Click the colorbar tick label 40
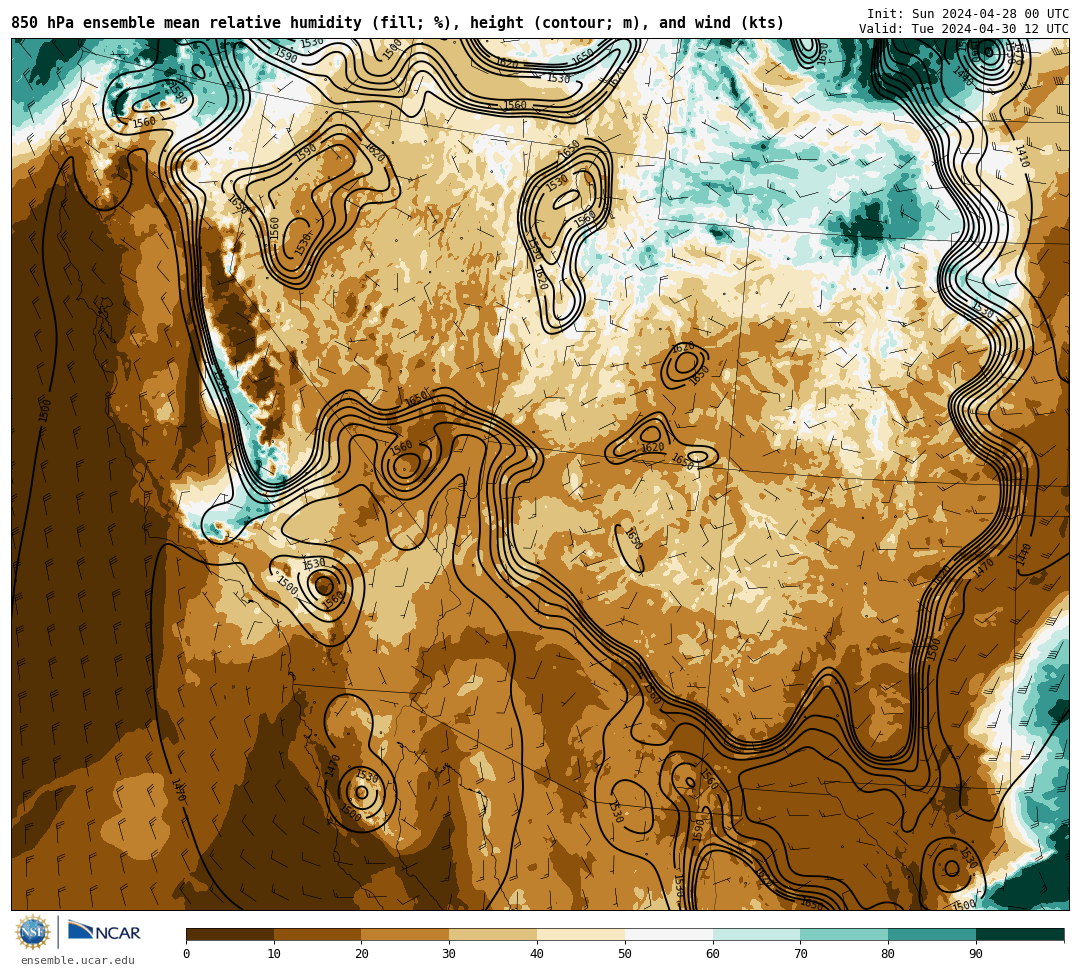This screenshot has width=1080, height=973. (537, 954)
